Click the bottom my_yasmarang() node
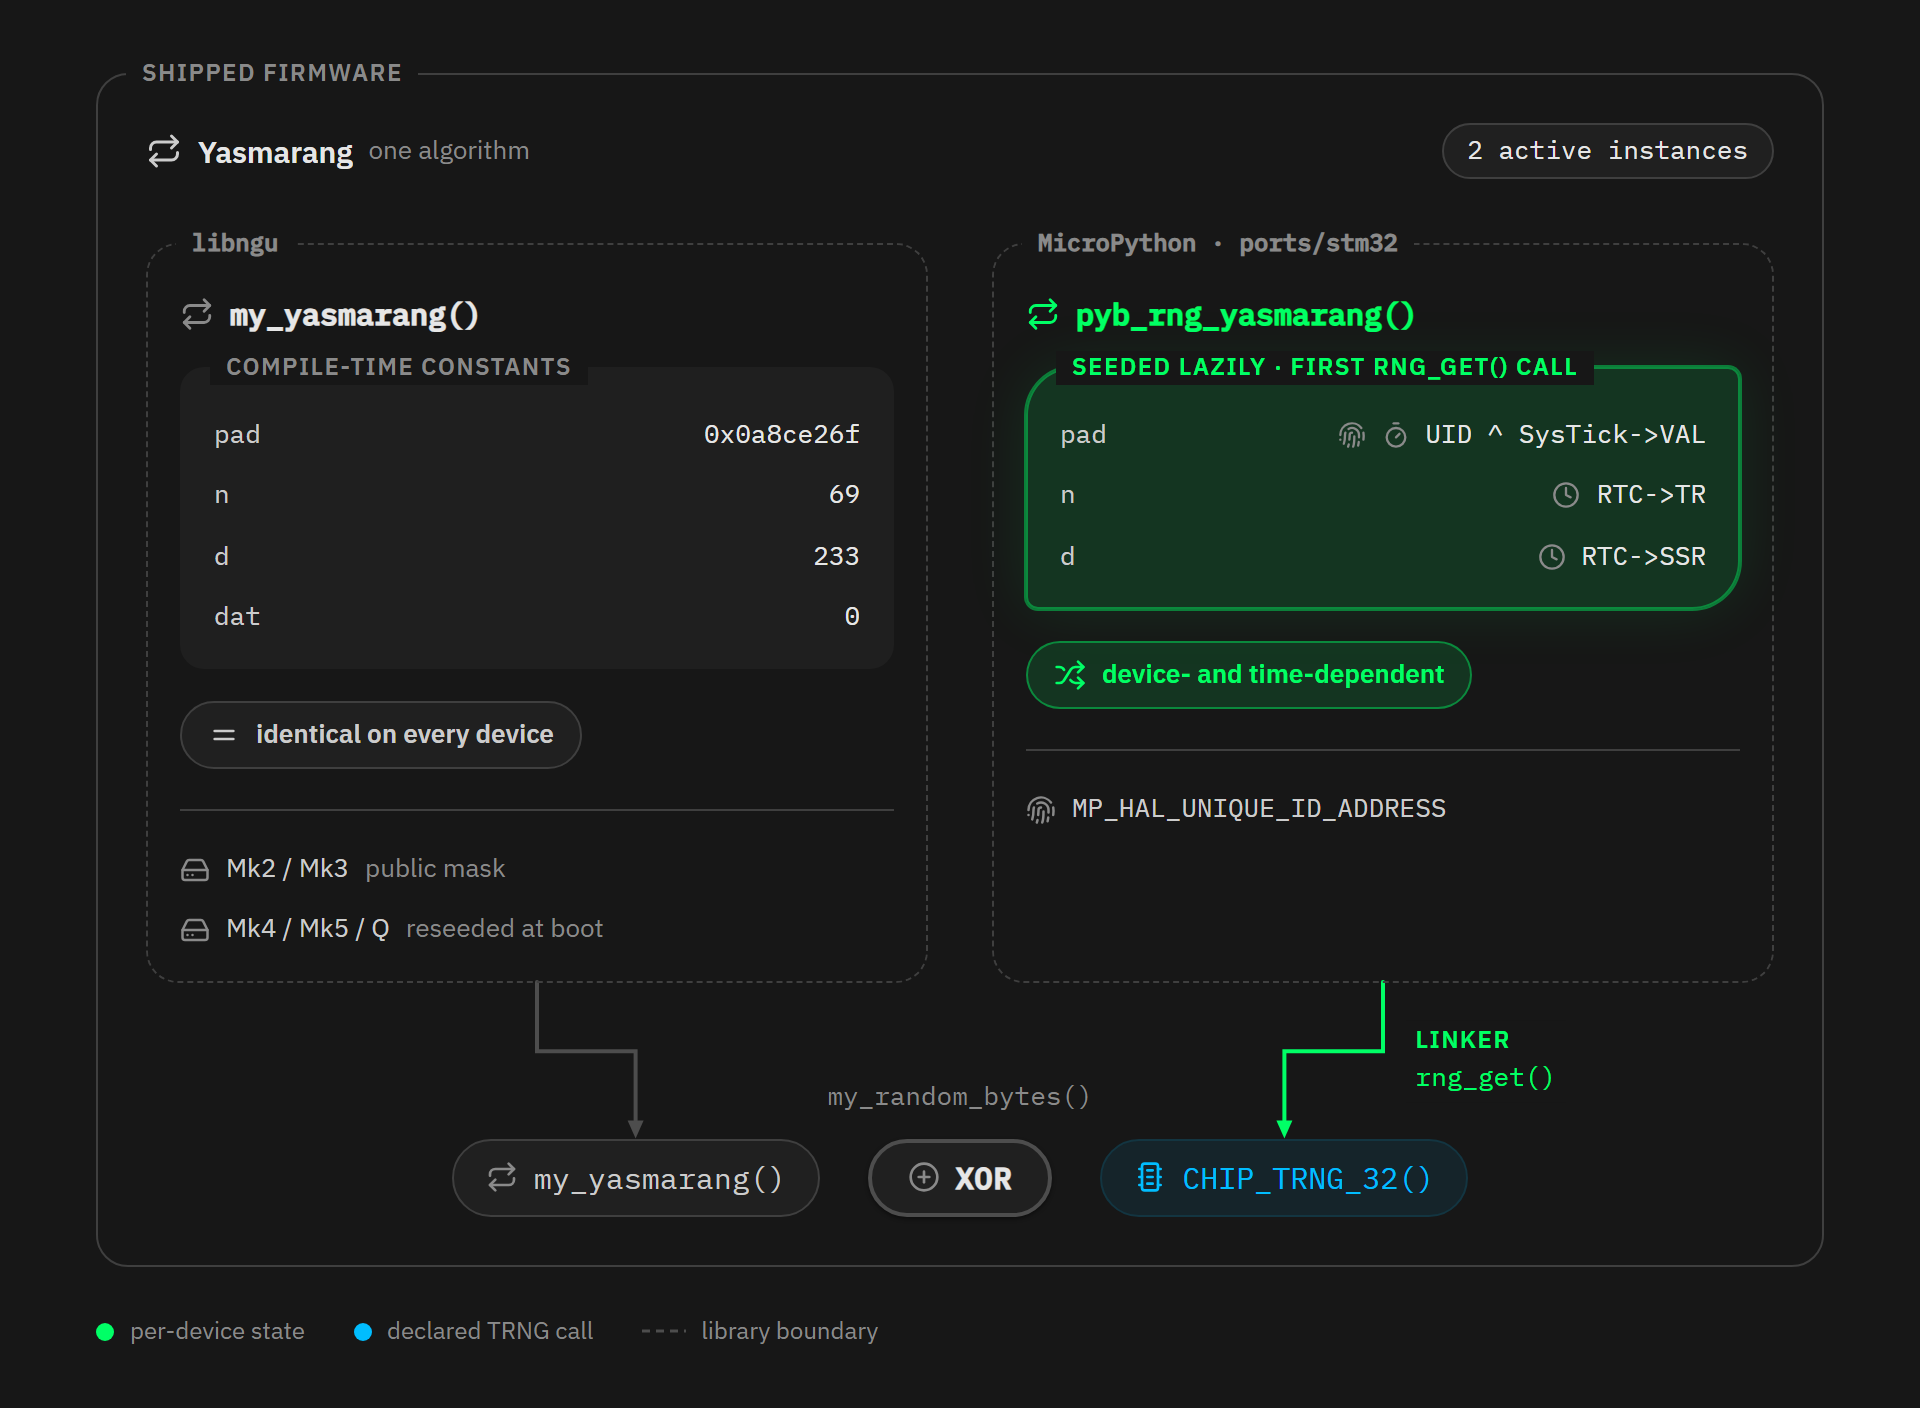This screenshot has height=1408, width=1920. [636, 1178]
